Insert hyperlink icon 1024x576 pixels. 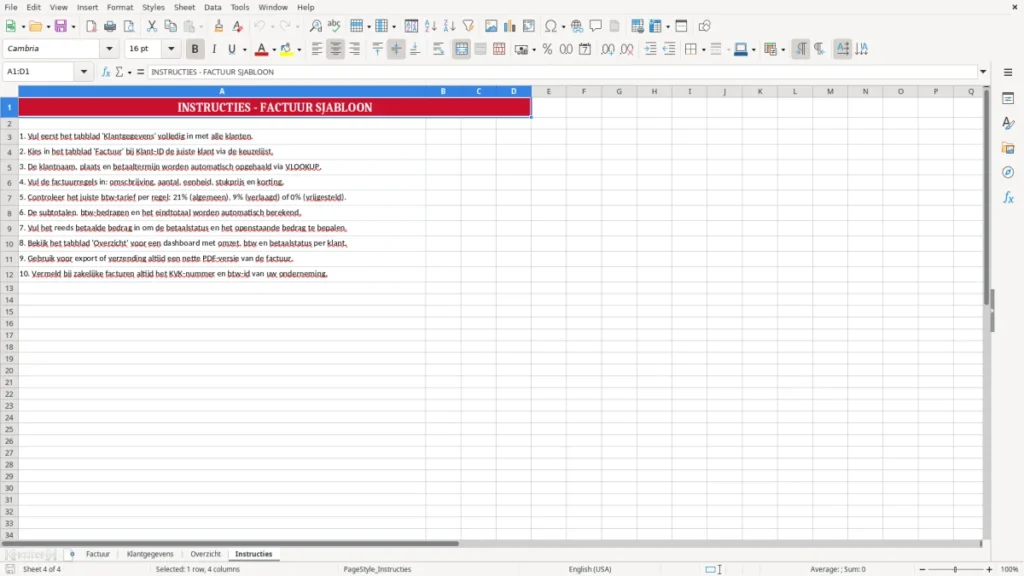tap(577, 26)
